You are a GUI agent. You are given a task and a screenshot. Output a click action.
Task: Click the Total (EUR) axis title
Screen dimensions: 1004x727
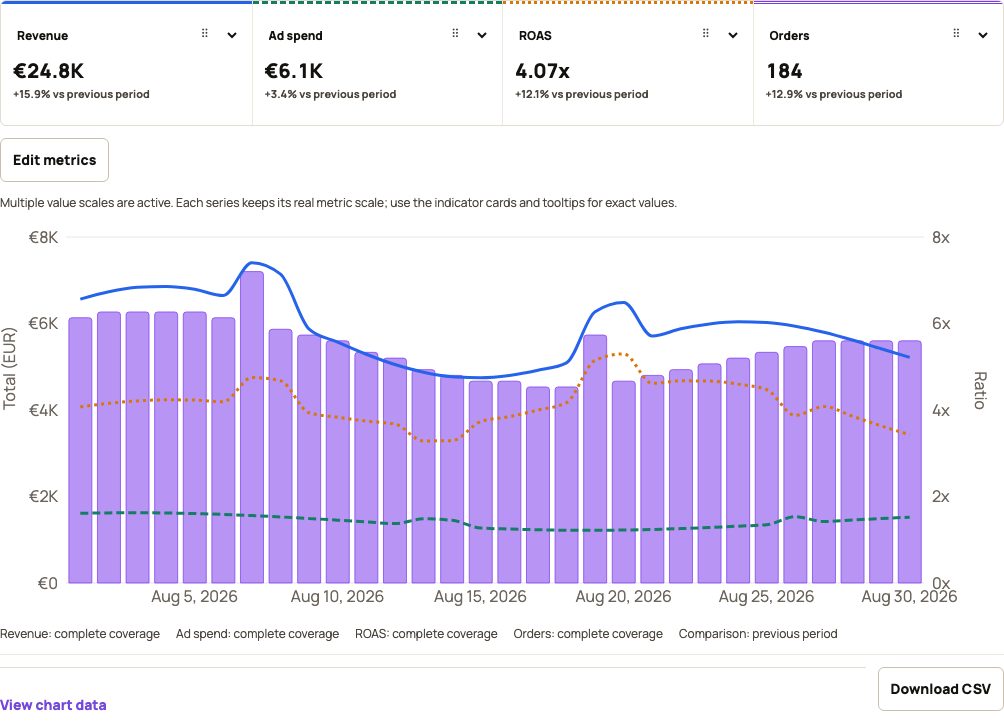click(x=9, y=368)
